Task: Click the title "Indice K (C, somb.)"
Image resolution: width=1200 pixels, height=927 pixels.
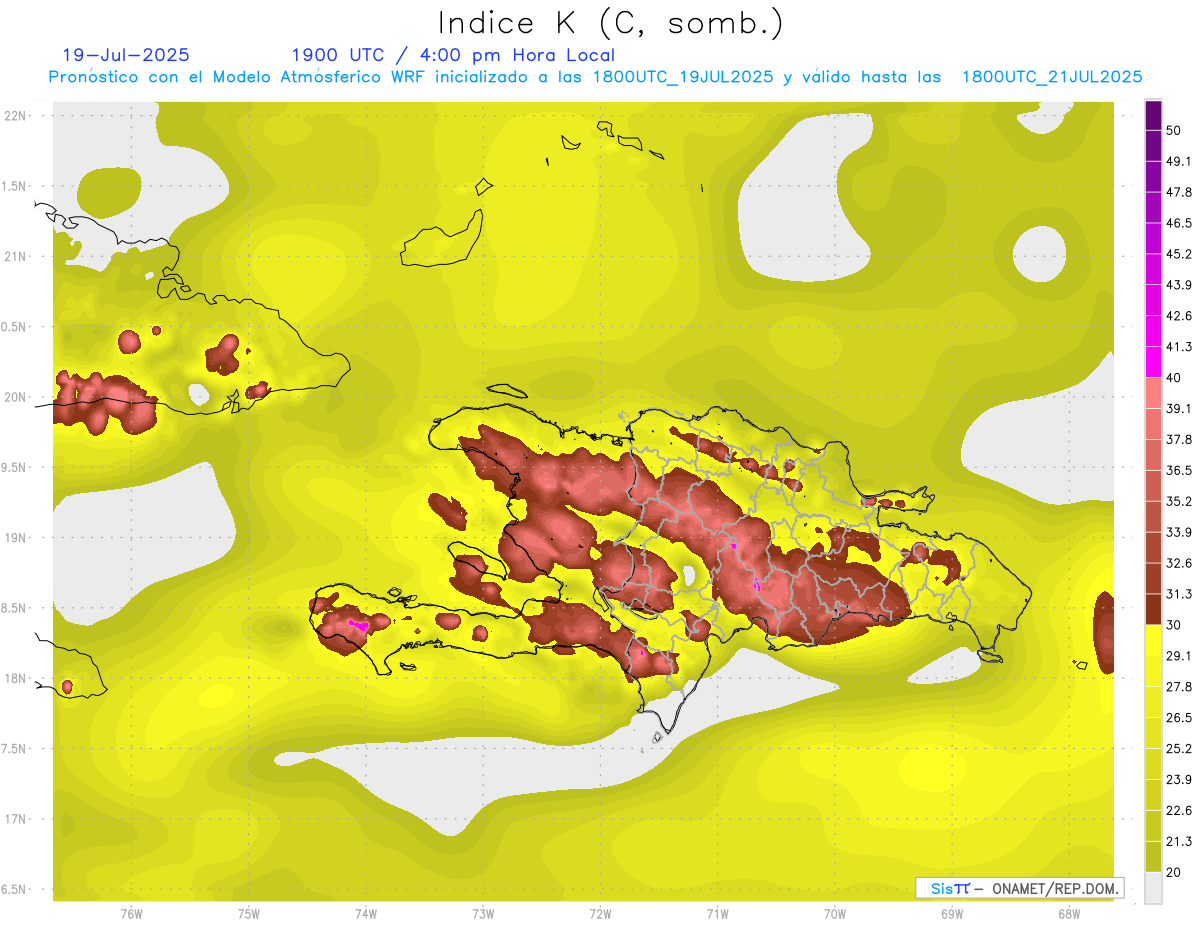Action: (610, 23)
